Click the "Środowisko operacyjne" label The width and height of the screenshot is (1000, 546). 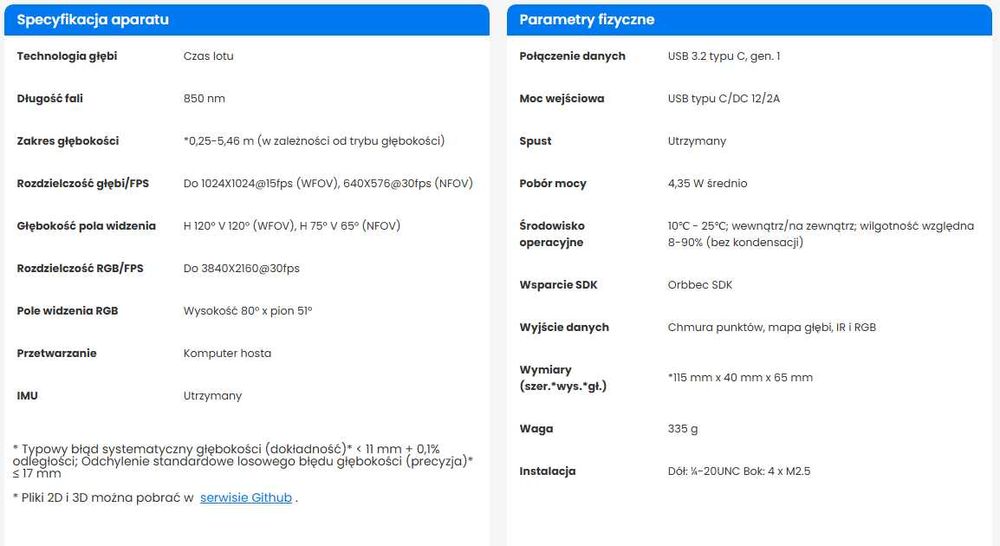click(x=552, y=234)
